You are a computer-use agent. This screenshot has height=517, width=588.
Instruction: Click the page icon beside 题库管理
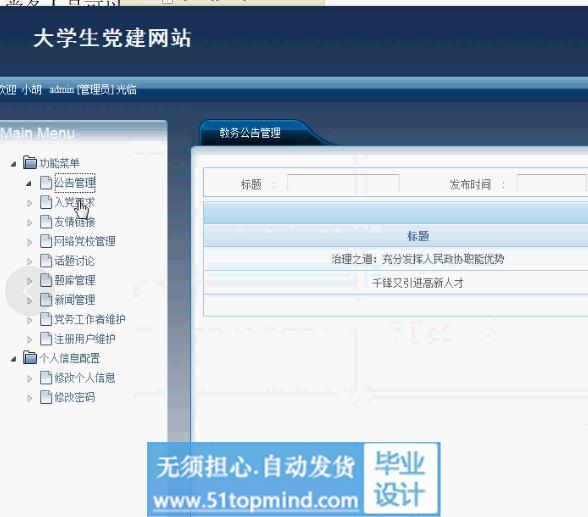click(46, 280)
